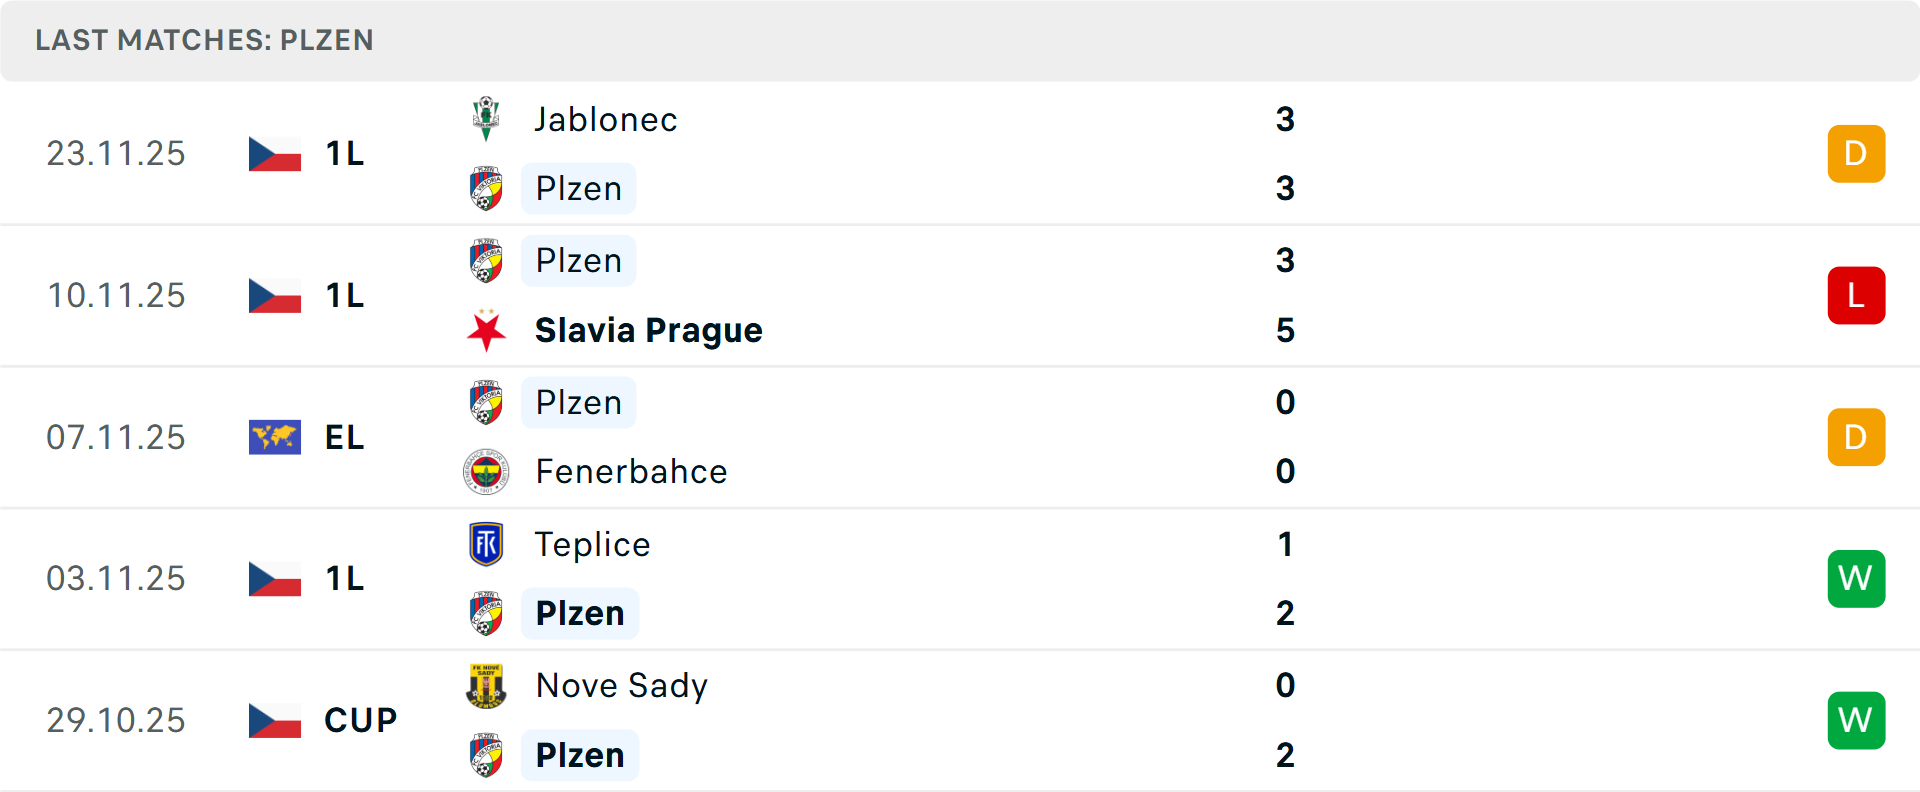The image size is (1920, 792).
Task: Click the red L result badge
Action: 1856,295
